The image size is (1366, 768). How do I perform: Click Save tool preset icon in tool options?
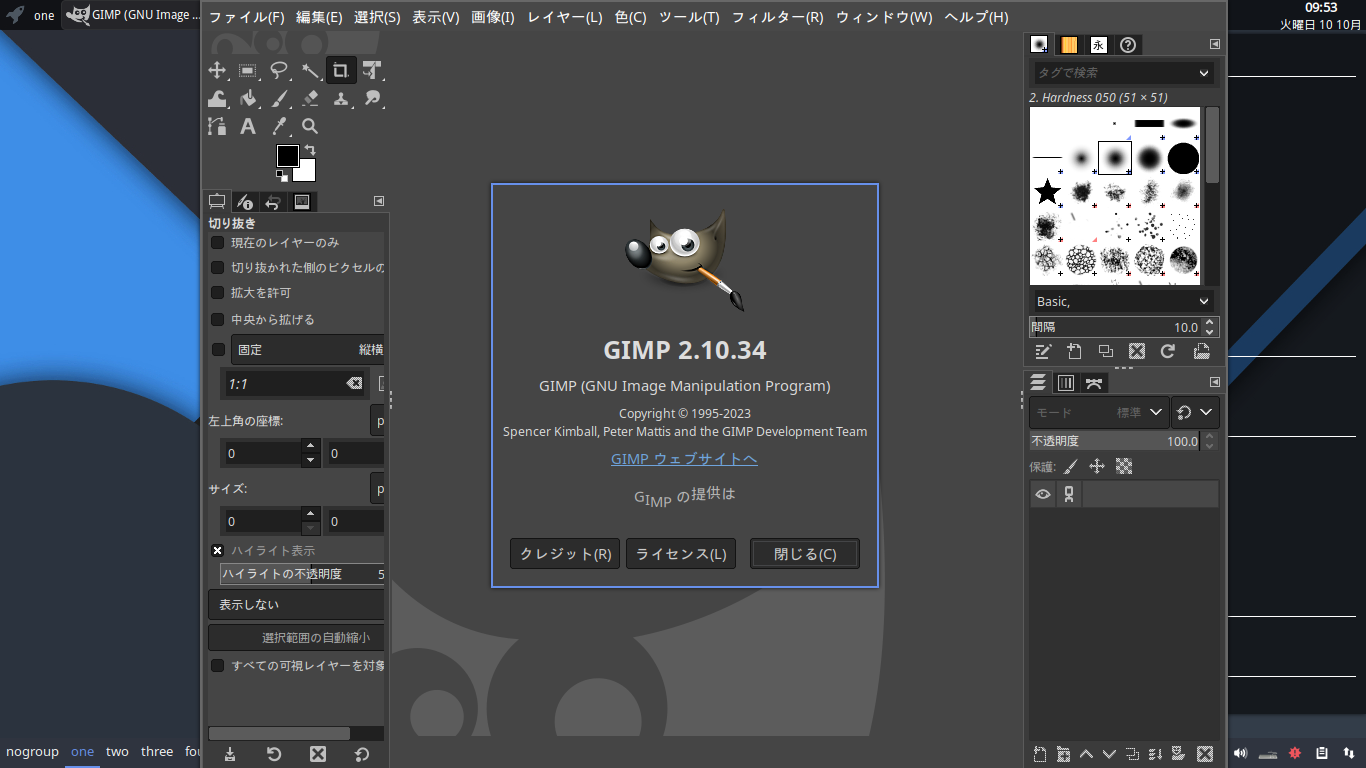click(x=230, y=754)
